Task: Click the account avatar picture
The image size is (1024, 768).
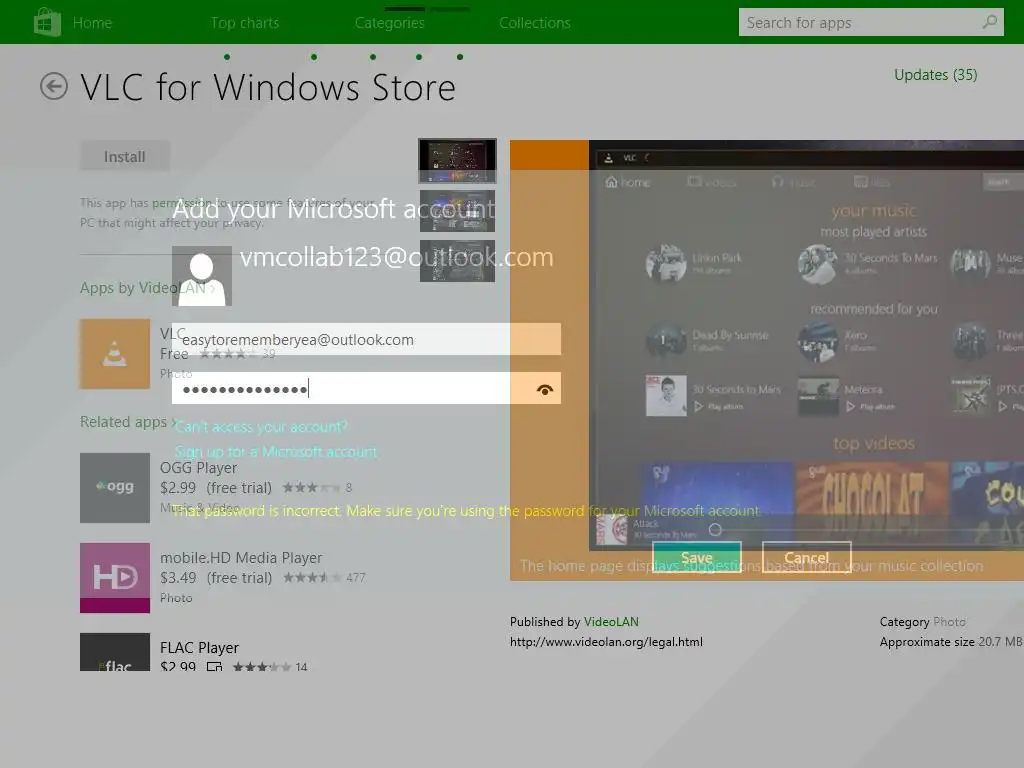Action: click(x=202, y=276)
